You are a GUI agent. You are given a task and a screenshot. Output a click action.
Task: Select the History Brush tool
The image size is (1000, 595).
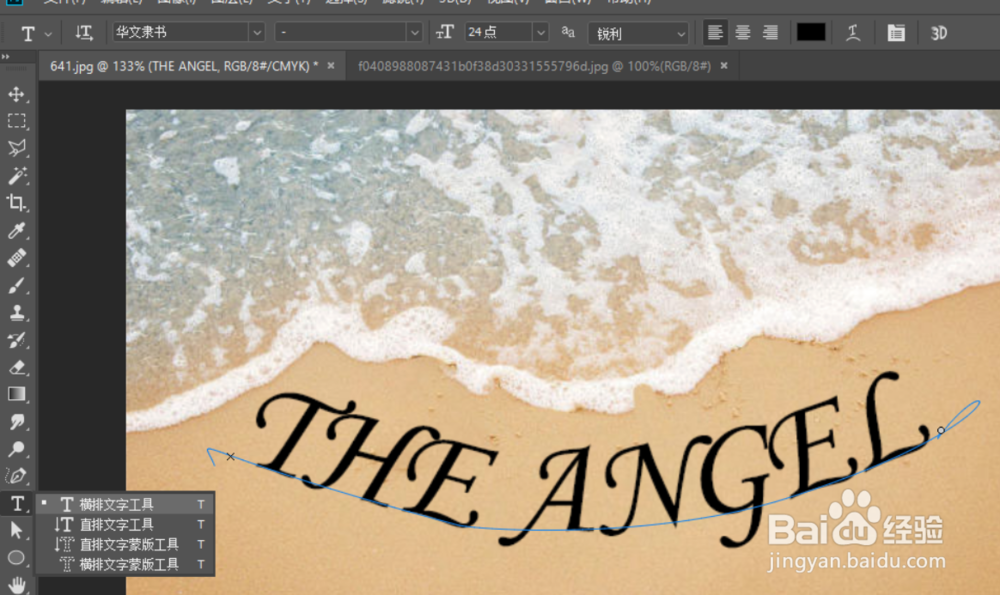coord(17,340)
